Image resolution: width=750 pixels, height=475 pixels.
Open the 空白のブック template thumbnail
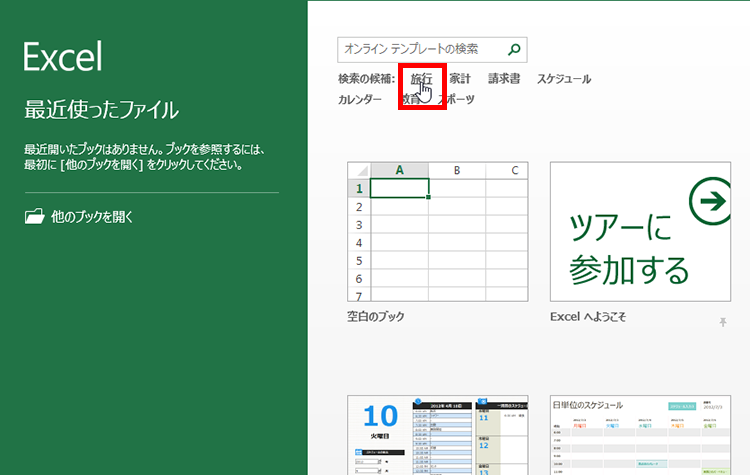[438, 232]
